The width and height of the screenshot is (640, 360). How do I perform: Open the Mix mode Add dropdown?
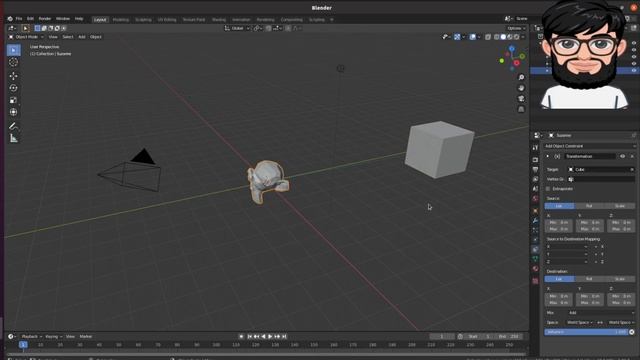[601, 313]
